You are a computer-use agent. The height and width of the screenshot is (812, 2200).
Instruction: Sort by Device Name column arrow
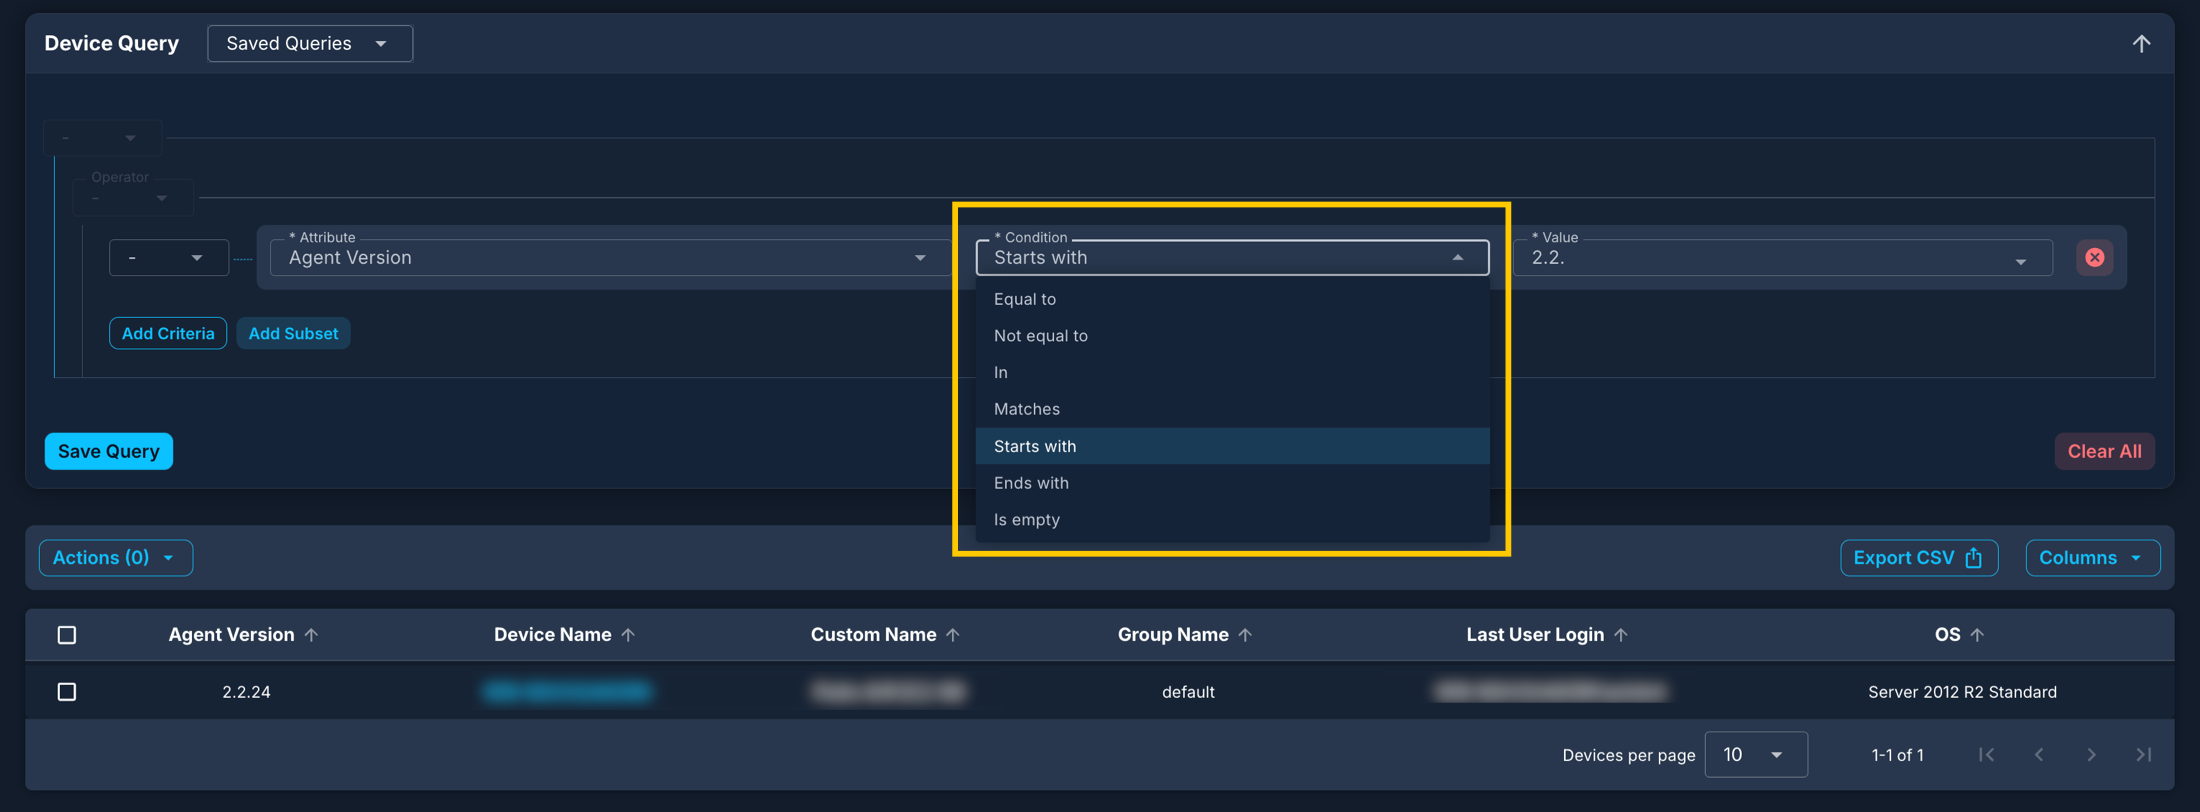[x=628, y=635]
